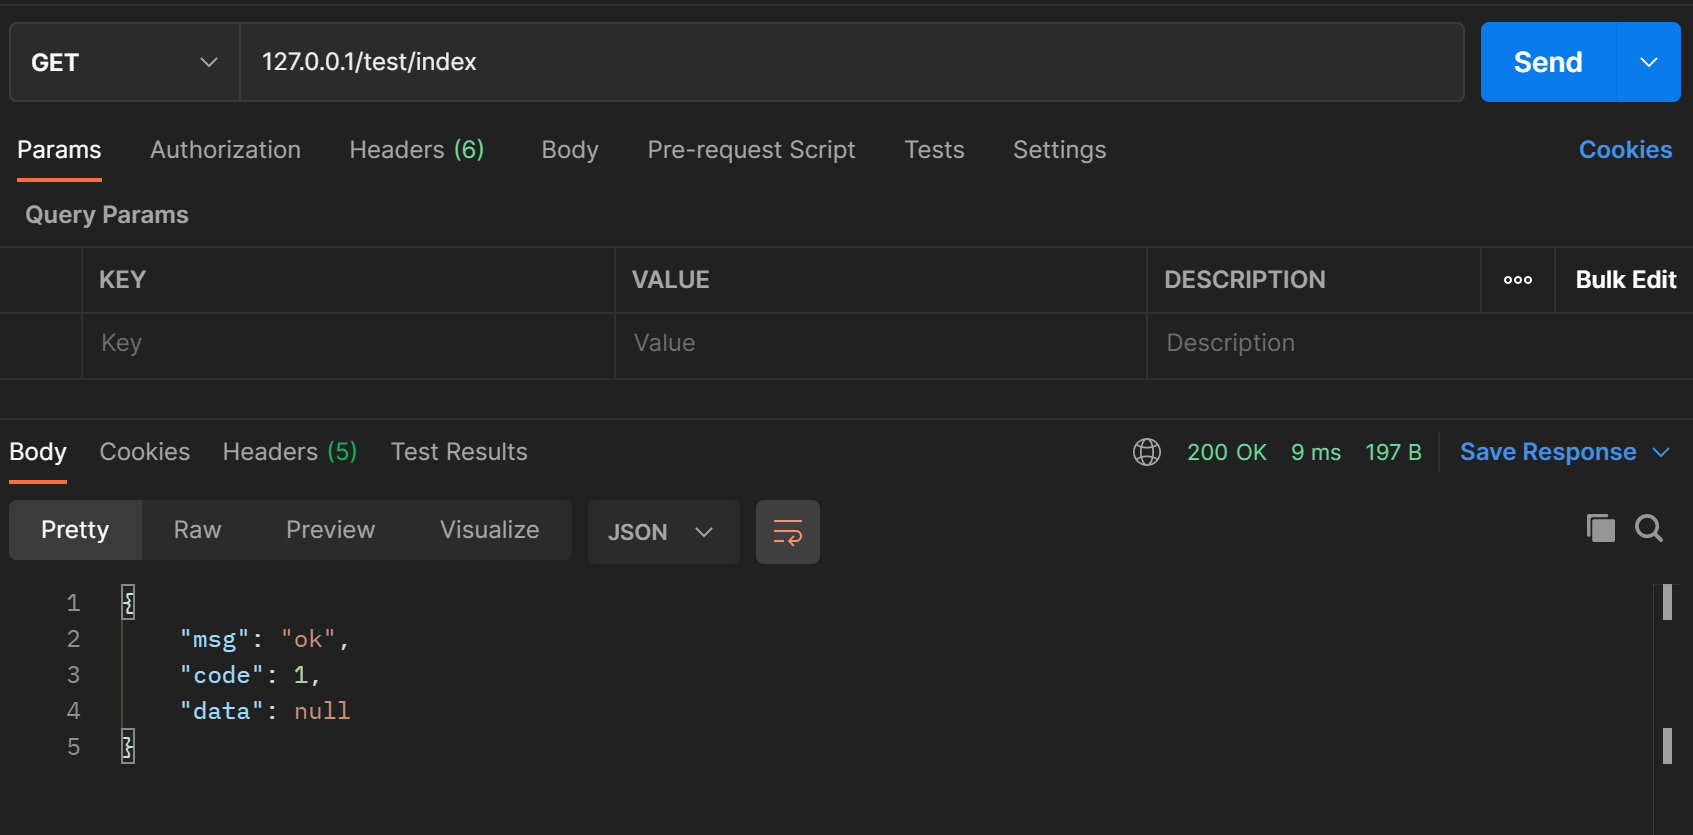Select the Raw response view
This screenshot has height=835, width=1693.
tap(197, 530)
